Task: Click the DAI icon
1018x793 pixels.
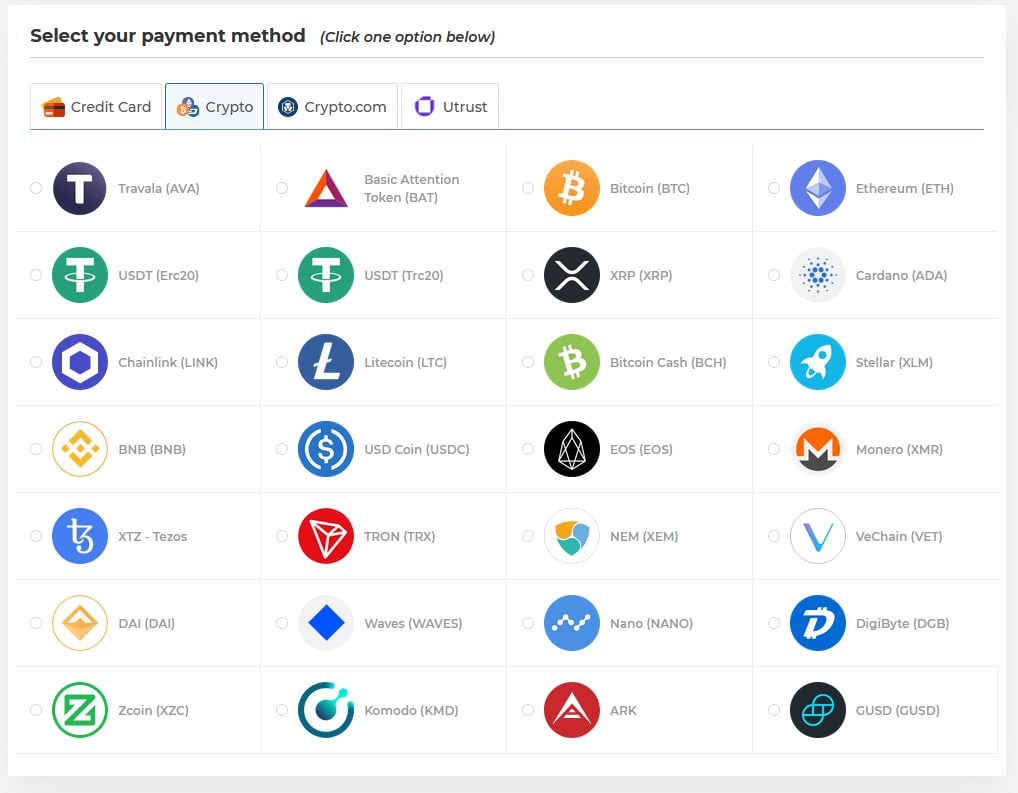Action: (x=80, y=623)
